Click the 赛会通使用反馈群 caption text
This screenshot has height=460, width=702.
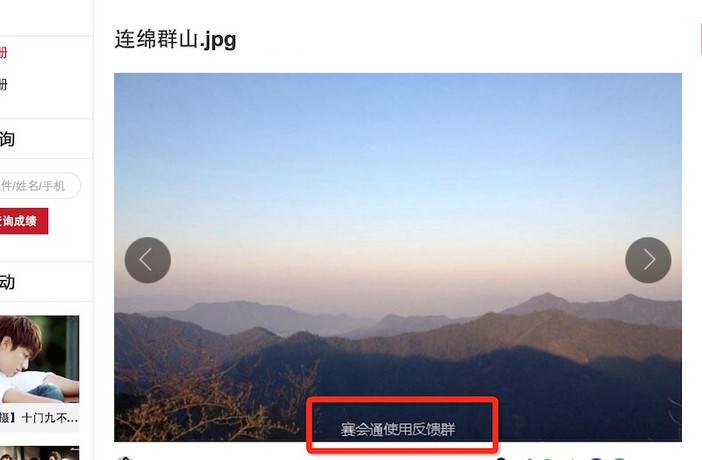[398, 429]
